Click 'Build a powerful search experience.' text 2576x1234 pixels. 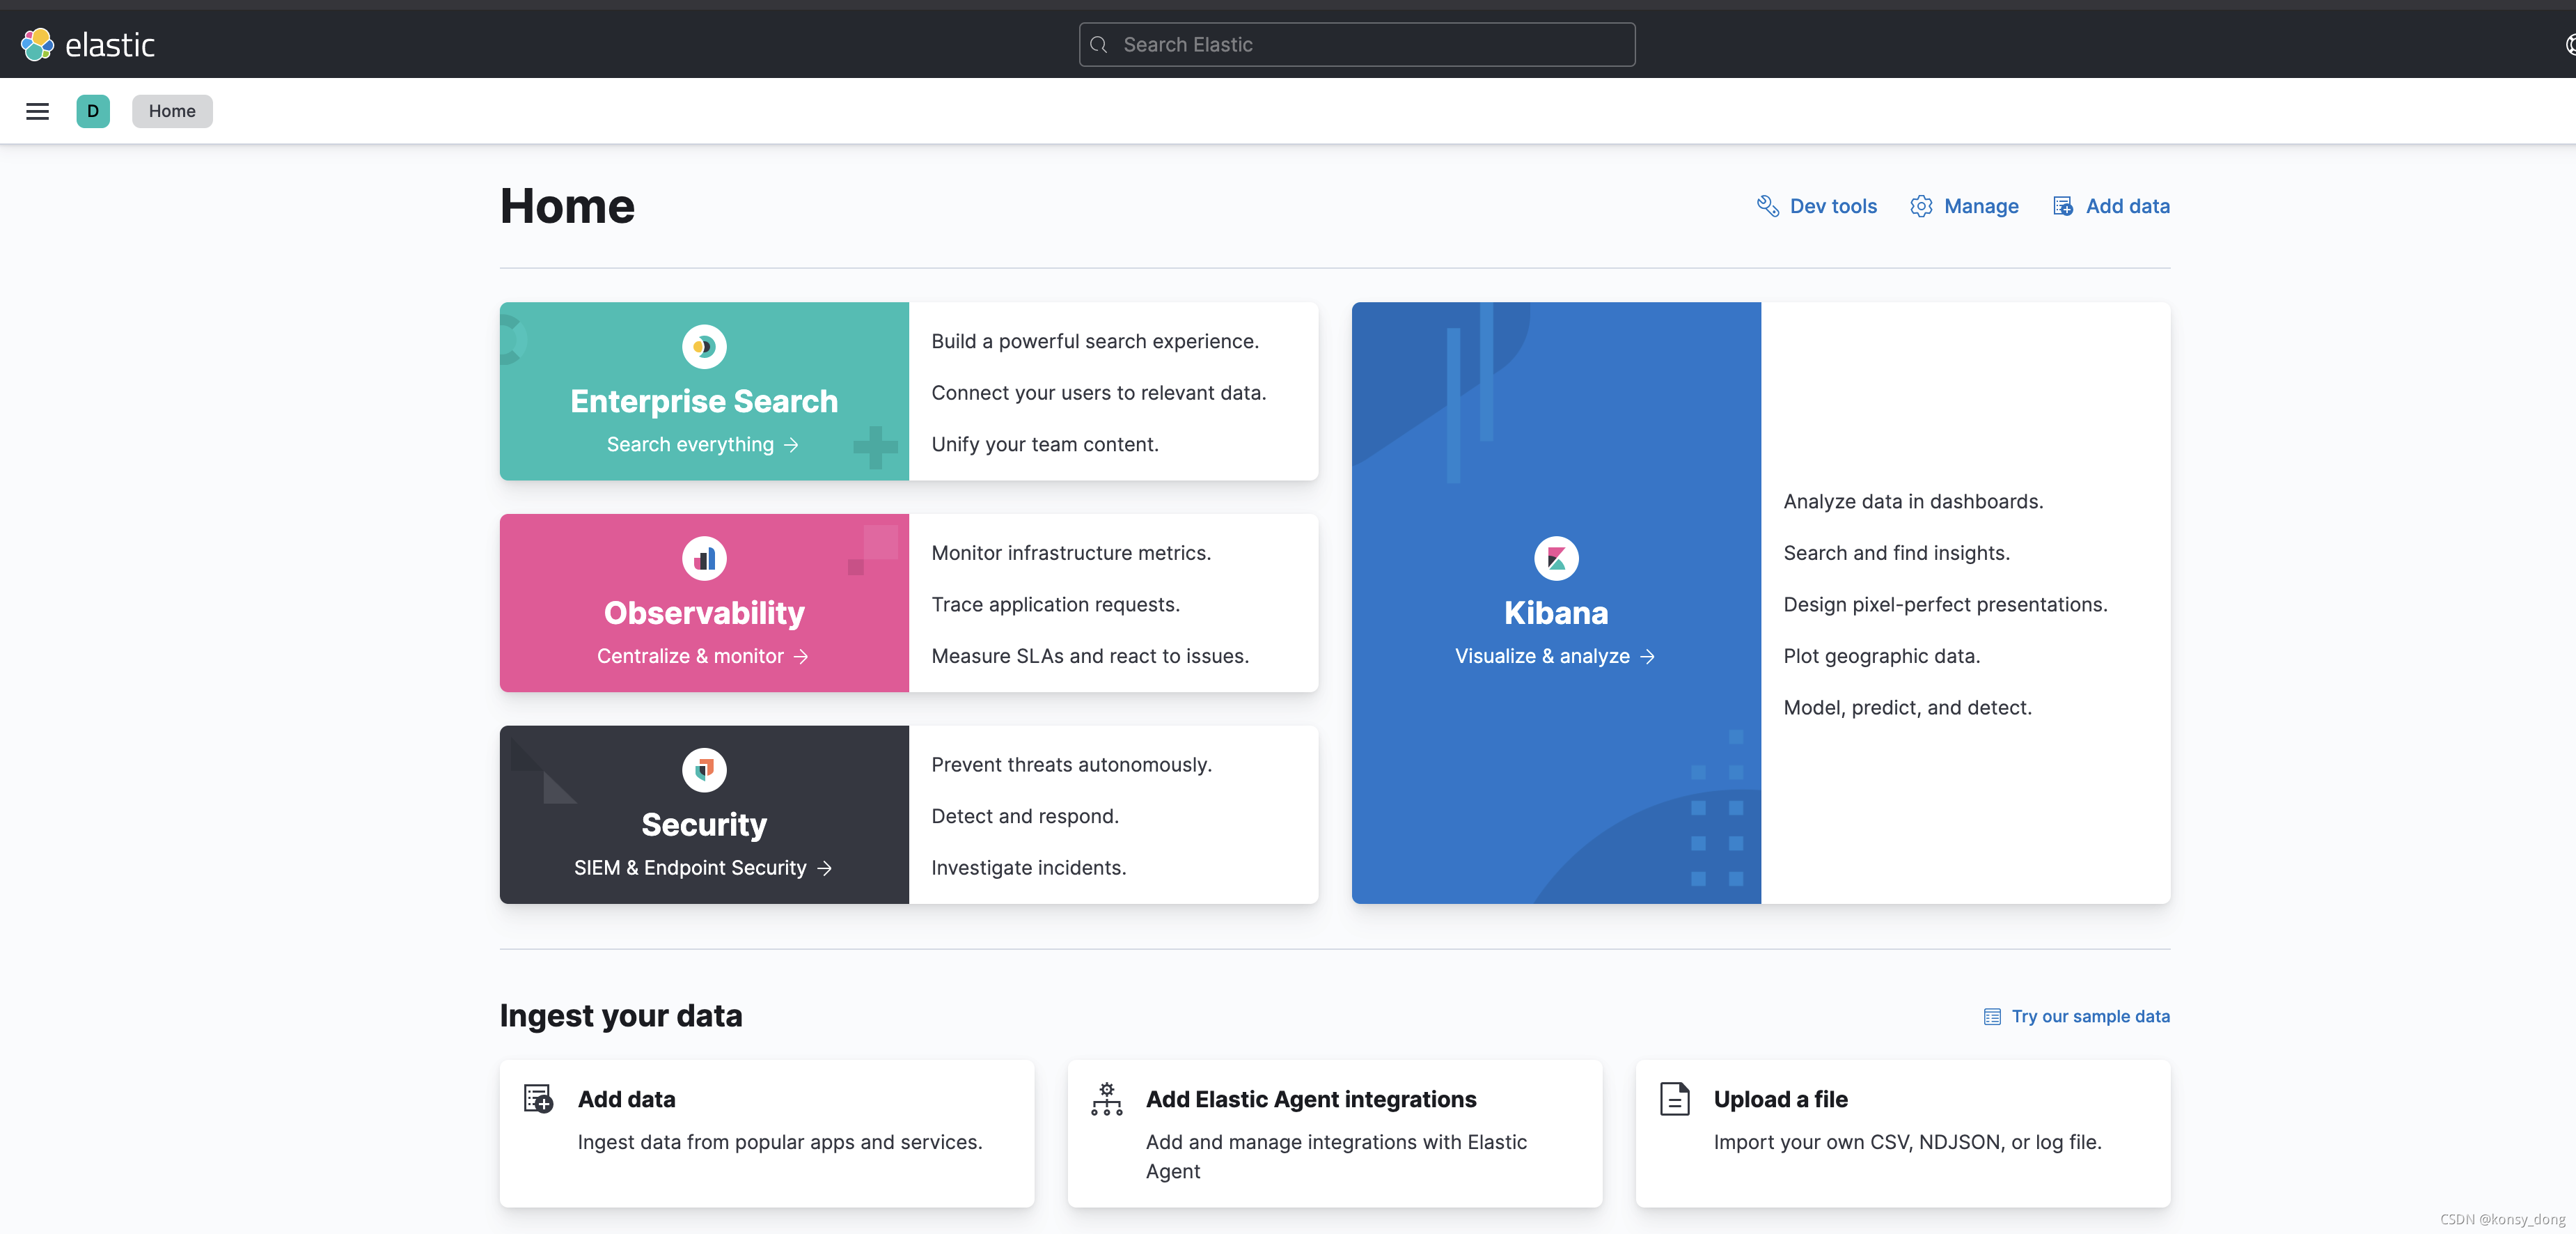pyautogui.click(x=1095, y=341)
